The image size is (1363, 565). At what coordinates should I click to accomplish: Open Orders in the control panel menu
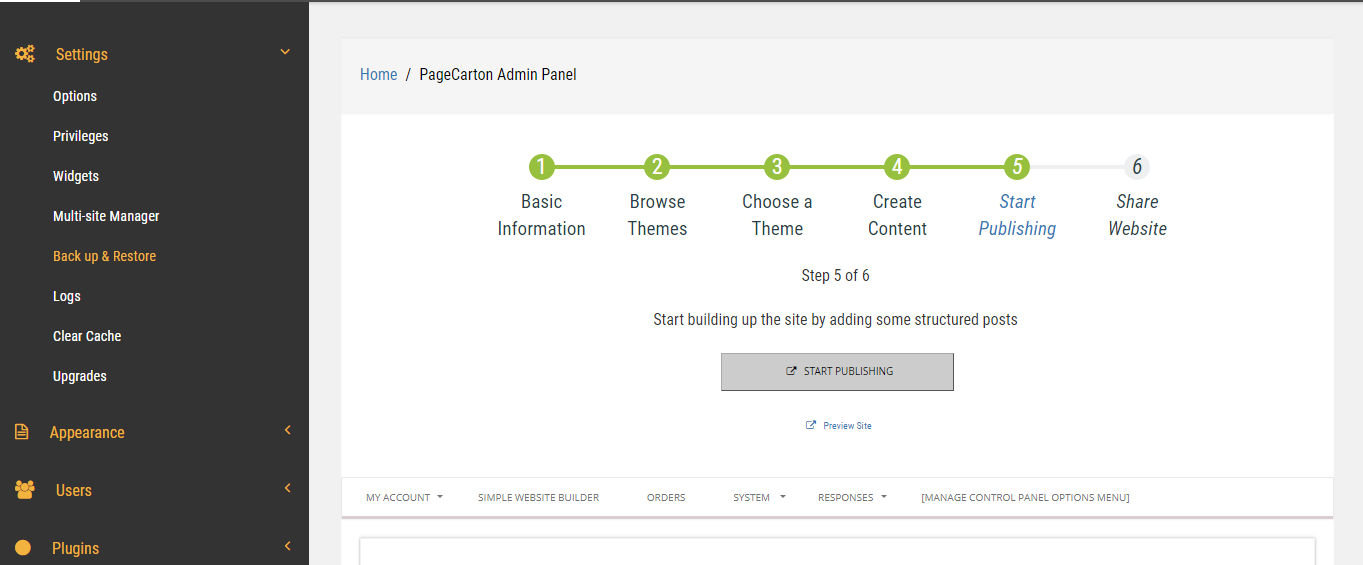666,497
